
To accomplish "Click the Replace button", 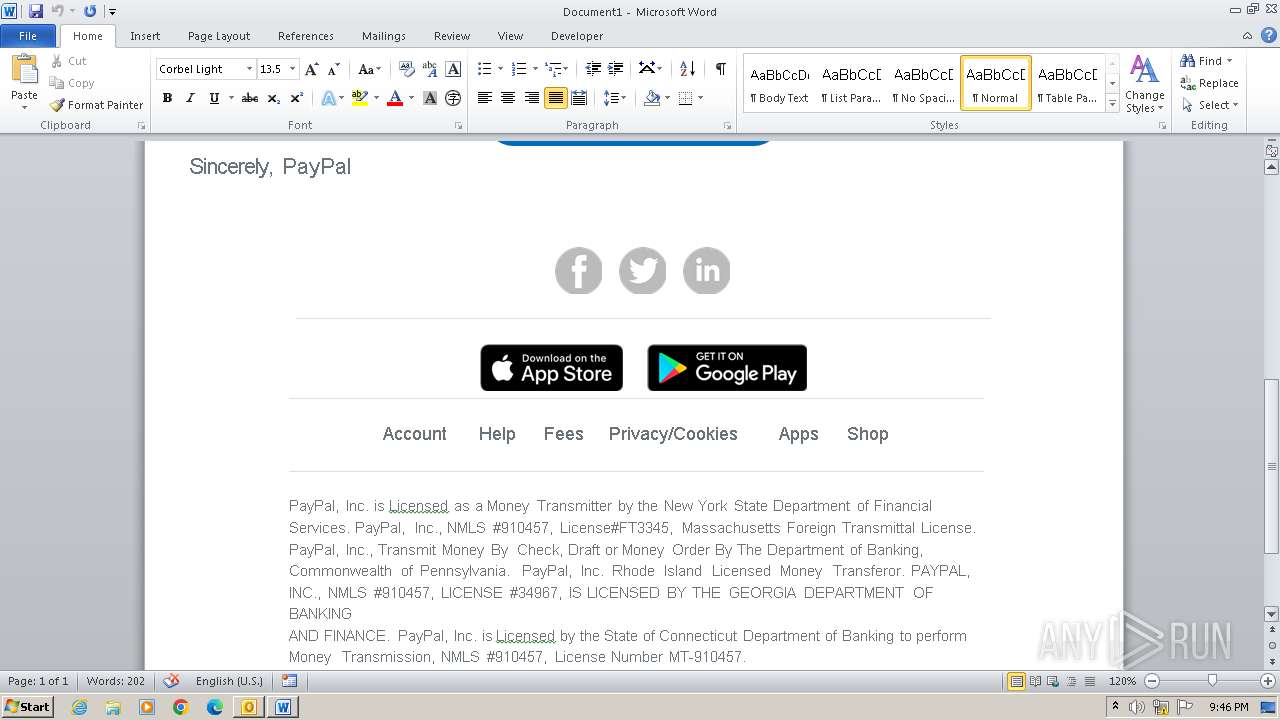I will (1210, 83).
